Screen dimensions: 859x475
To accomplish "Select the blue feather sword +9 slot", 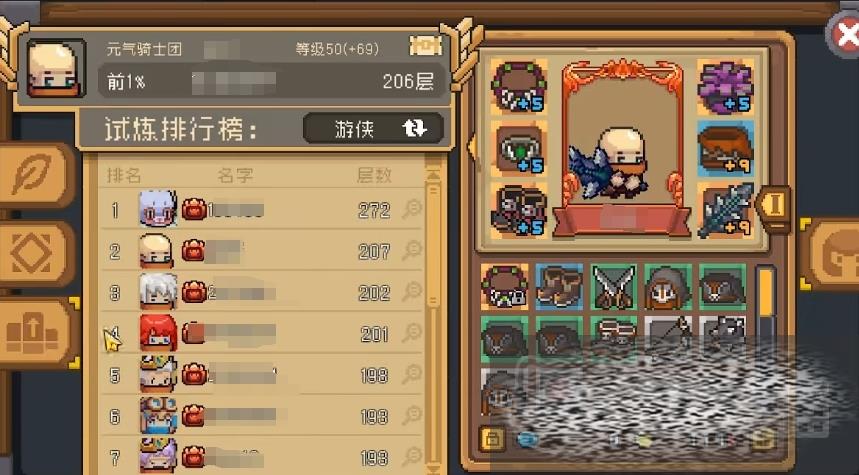I will (x=725, y=211).
